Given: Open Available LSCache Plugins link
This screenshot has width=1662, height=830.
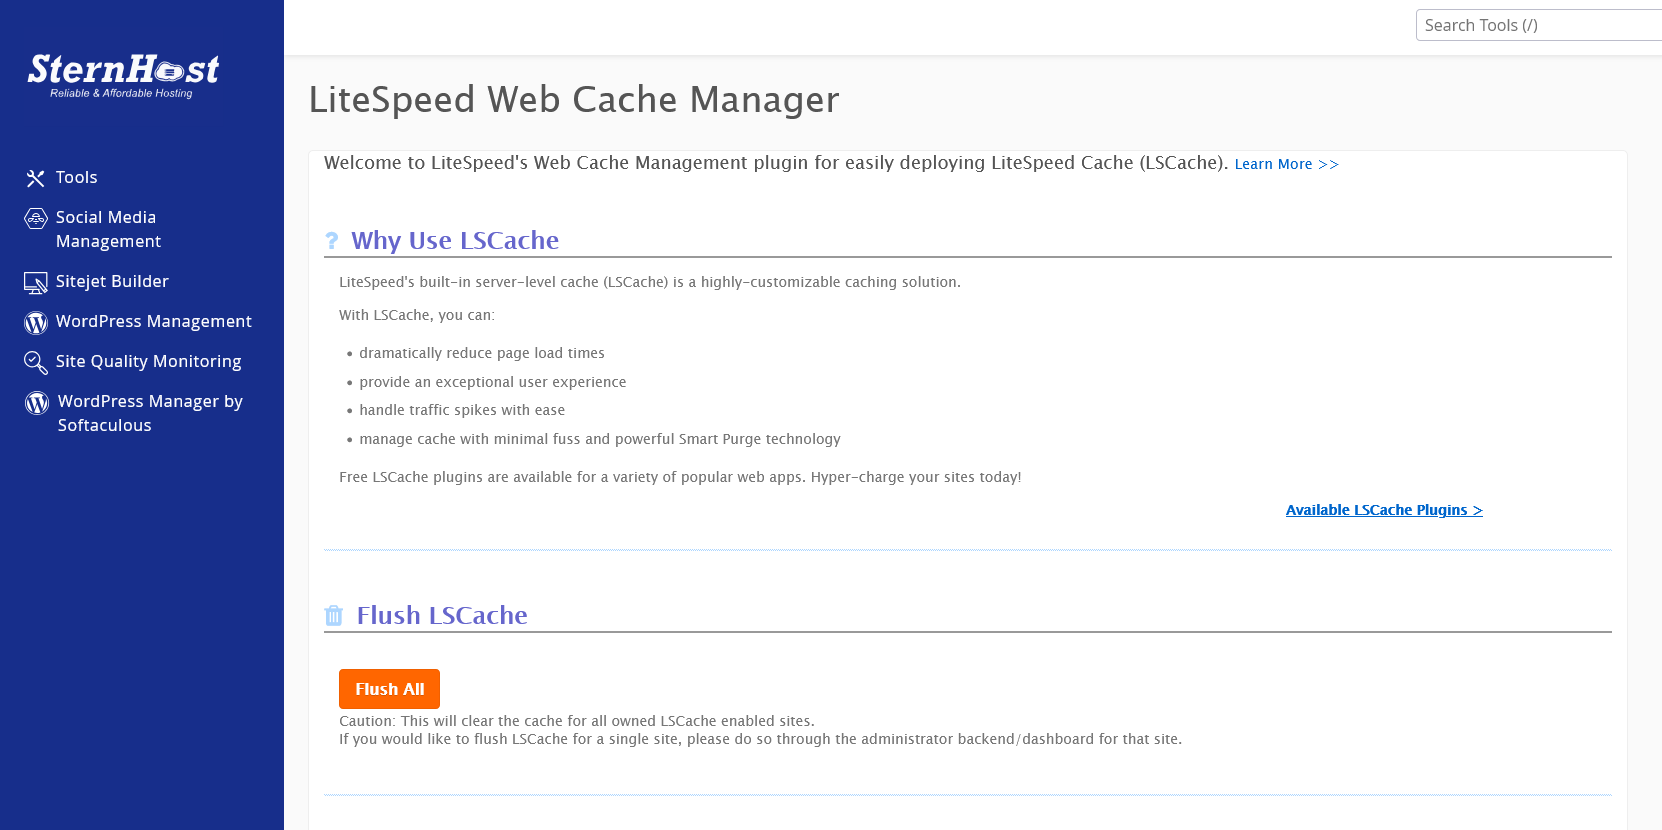Looking at the screenshot, I should click(1383, 510).
